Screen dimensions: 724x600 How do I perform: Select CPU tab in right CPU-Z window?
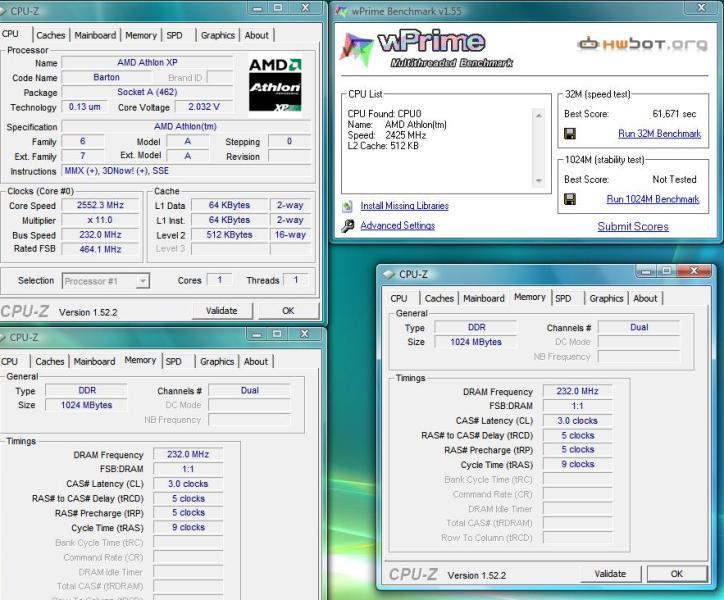pos(399,298)
